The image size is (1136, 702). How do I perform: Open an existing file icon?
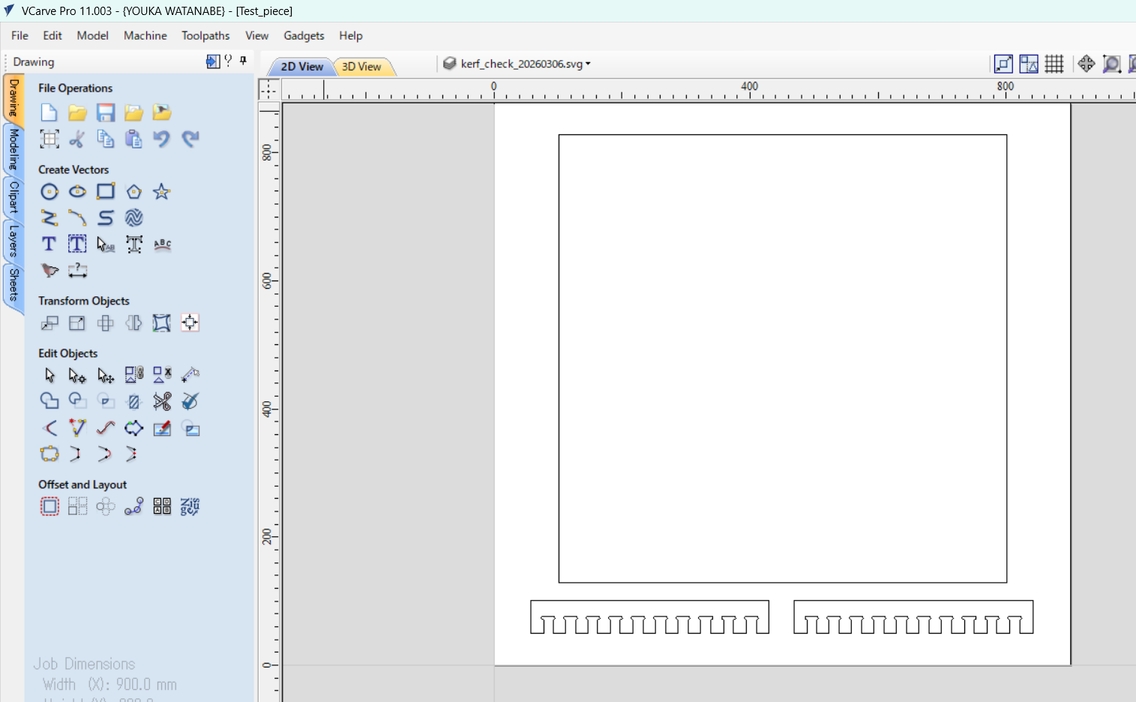click(x=78, y=112)
